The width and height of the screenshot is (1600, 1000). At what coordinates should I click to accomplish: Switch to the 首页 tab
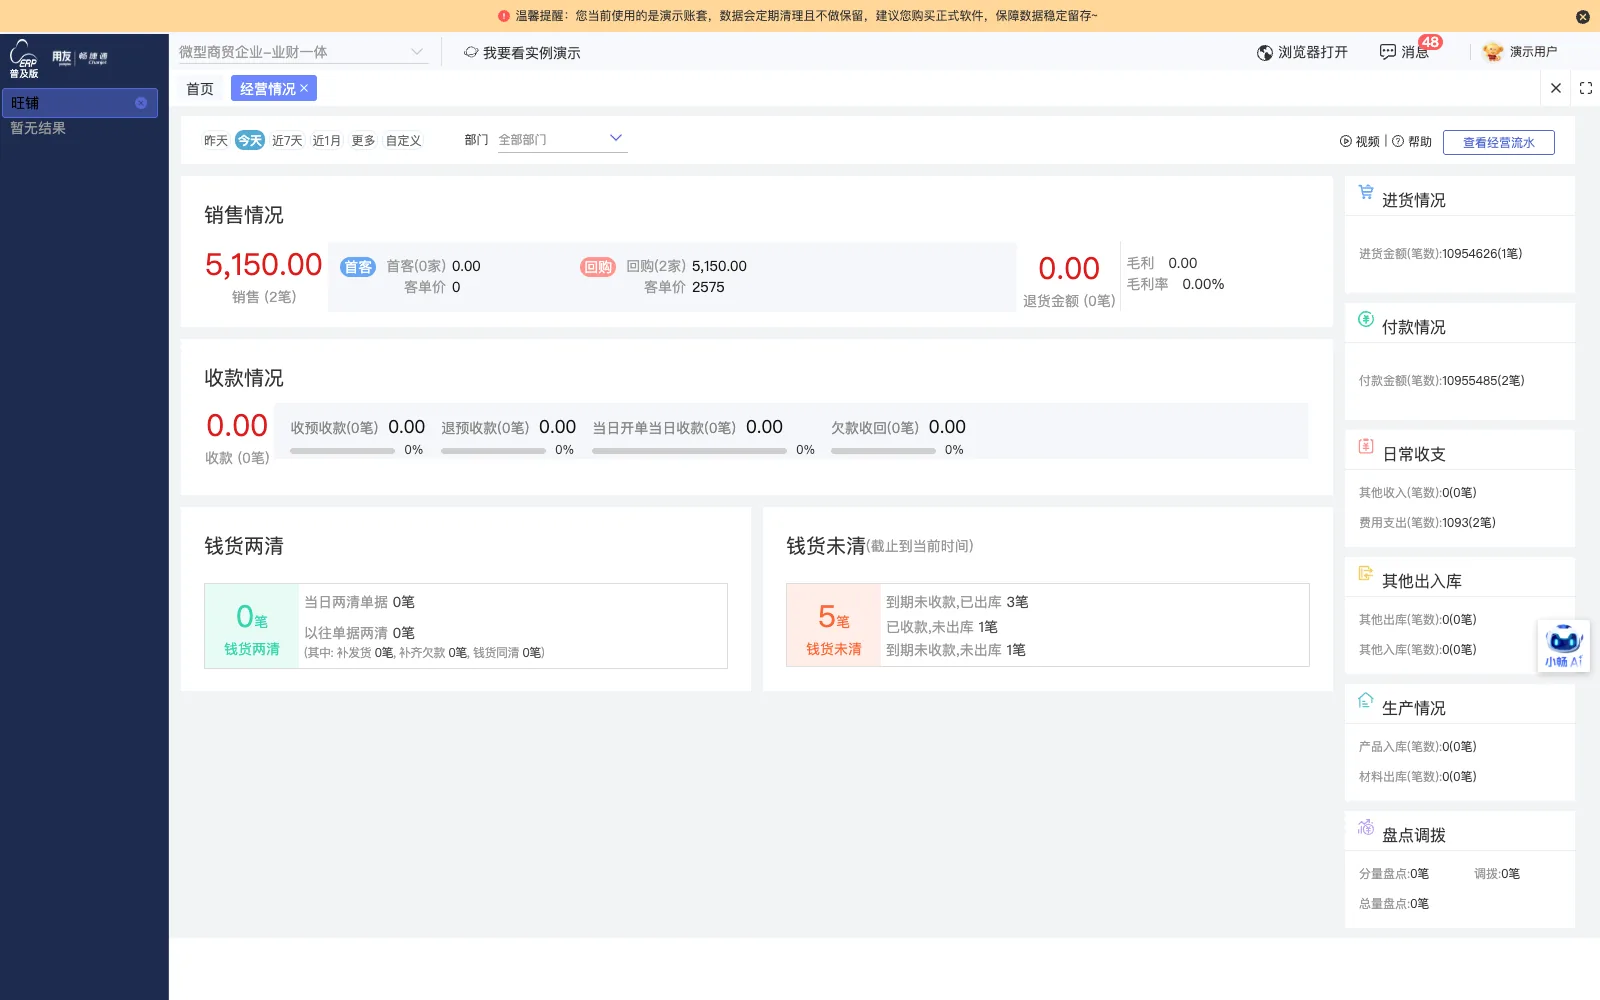(200, 89)
